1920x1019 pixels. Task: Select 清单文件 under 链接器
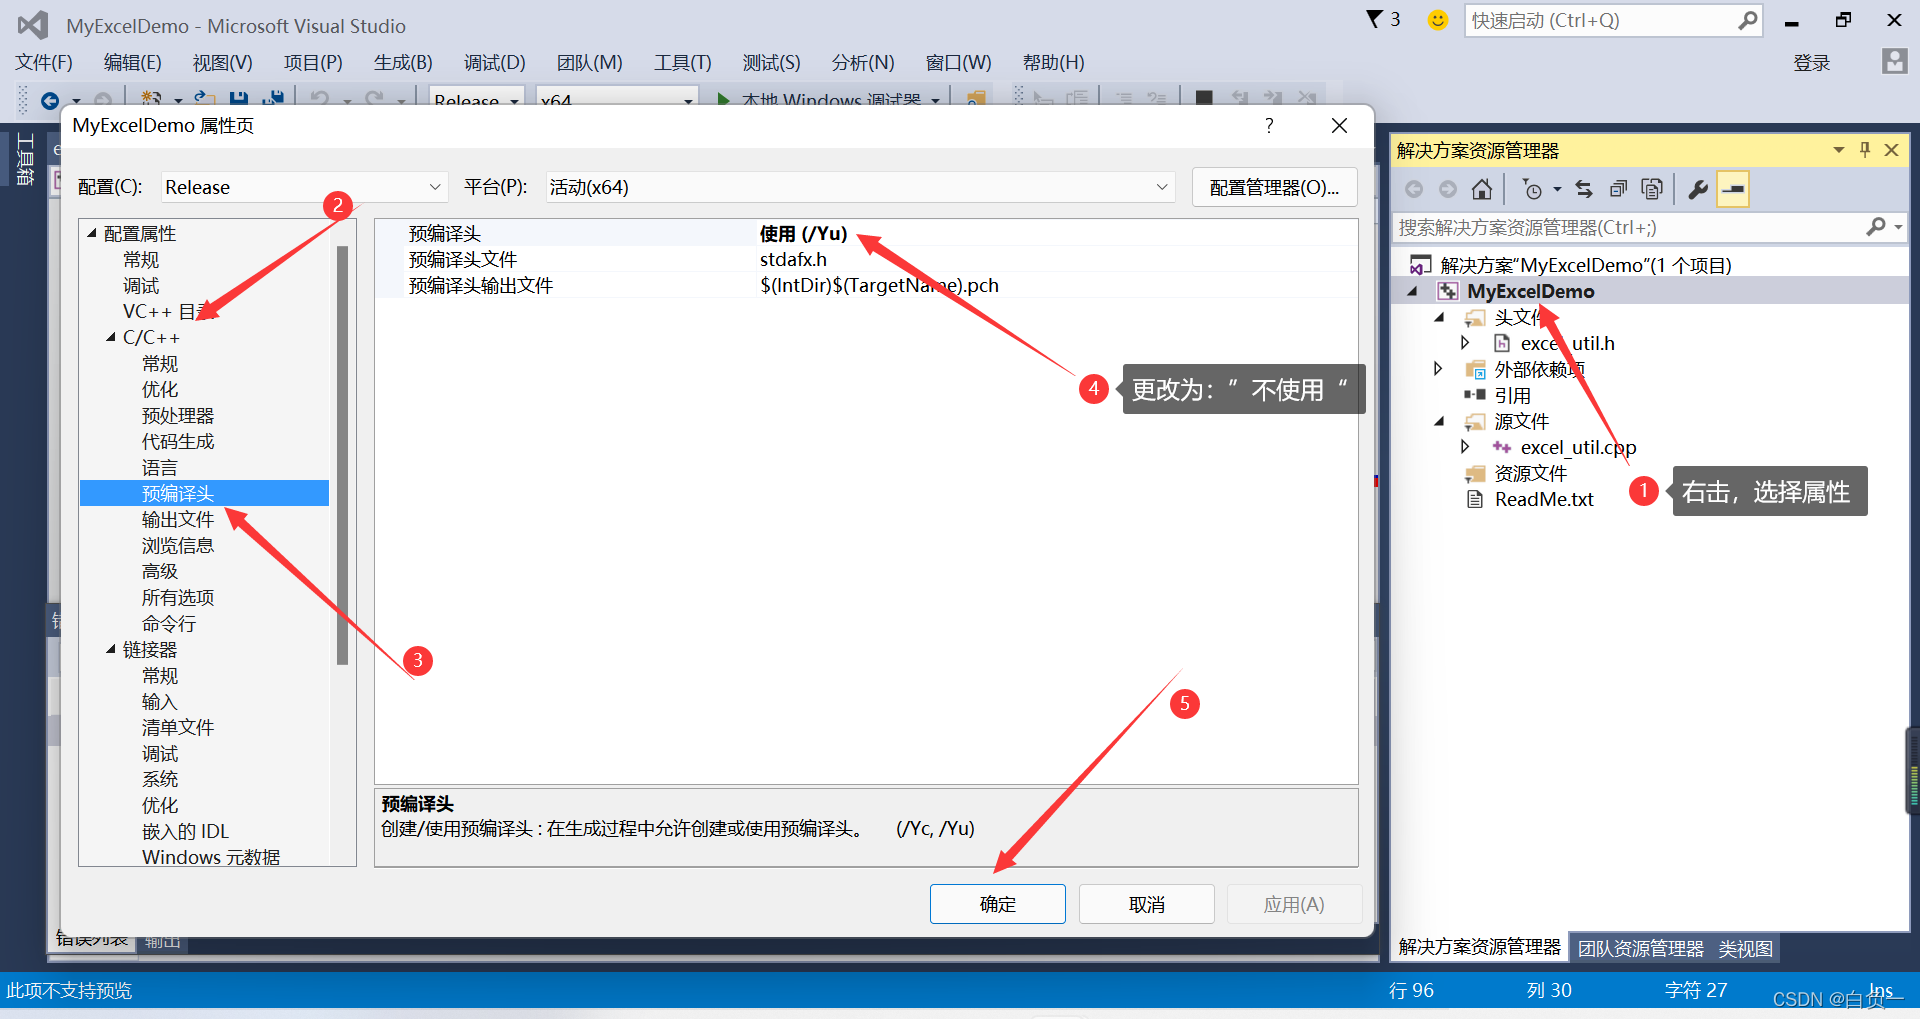pos(178,727)
